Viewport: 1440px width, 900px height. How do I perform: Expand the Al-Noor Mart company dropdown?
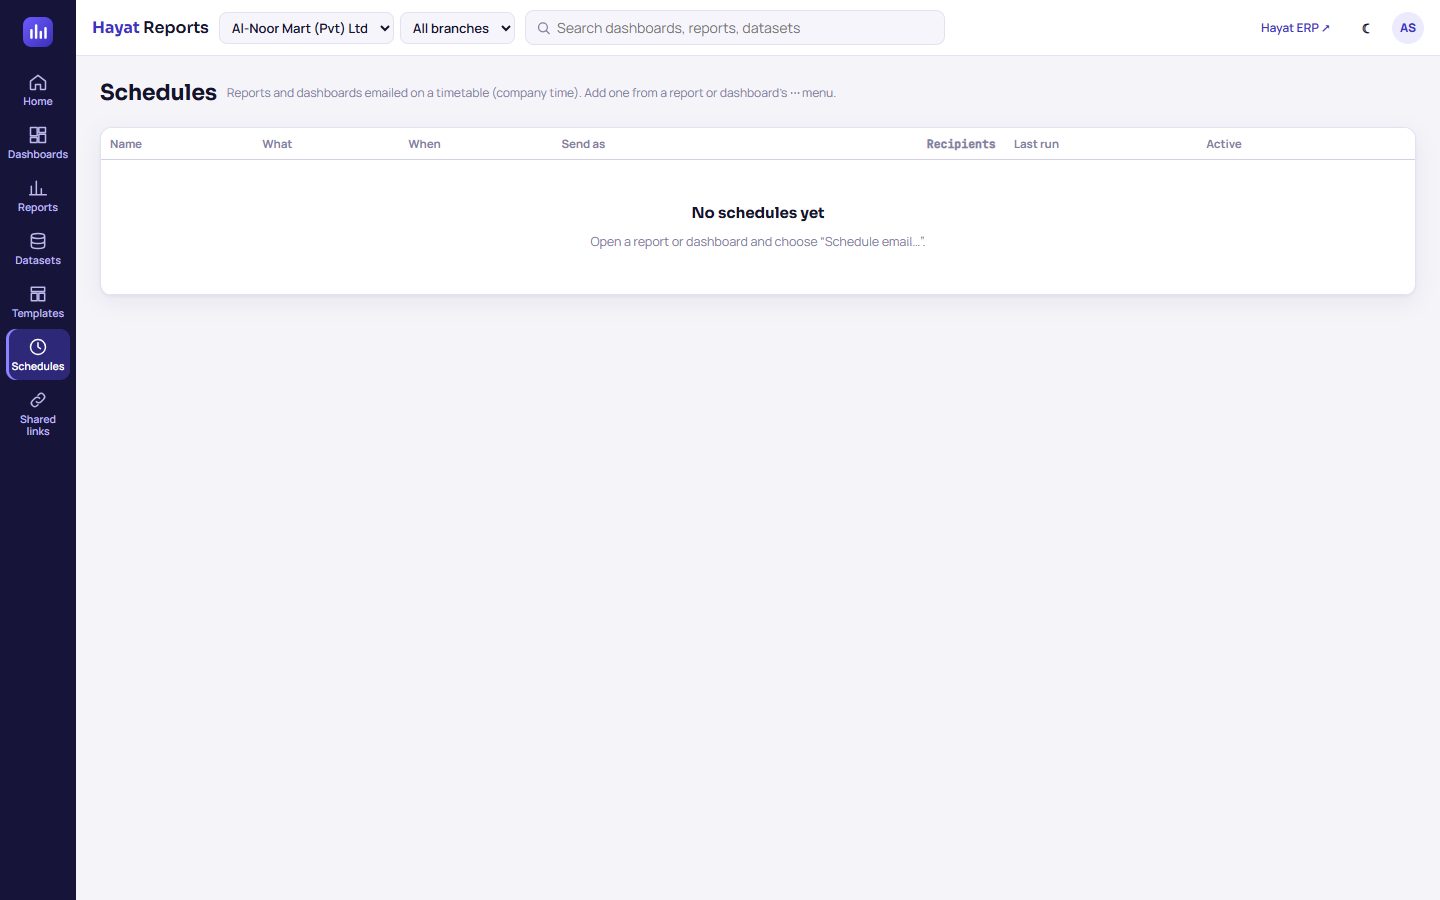click(x=306, y=28)
